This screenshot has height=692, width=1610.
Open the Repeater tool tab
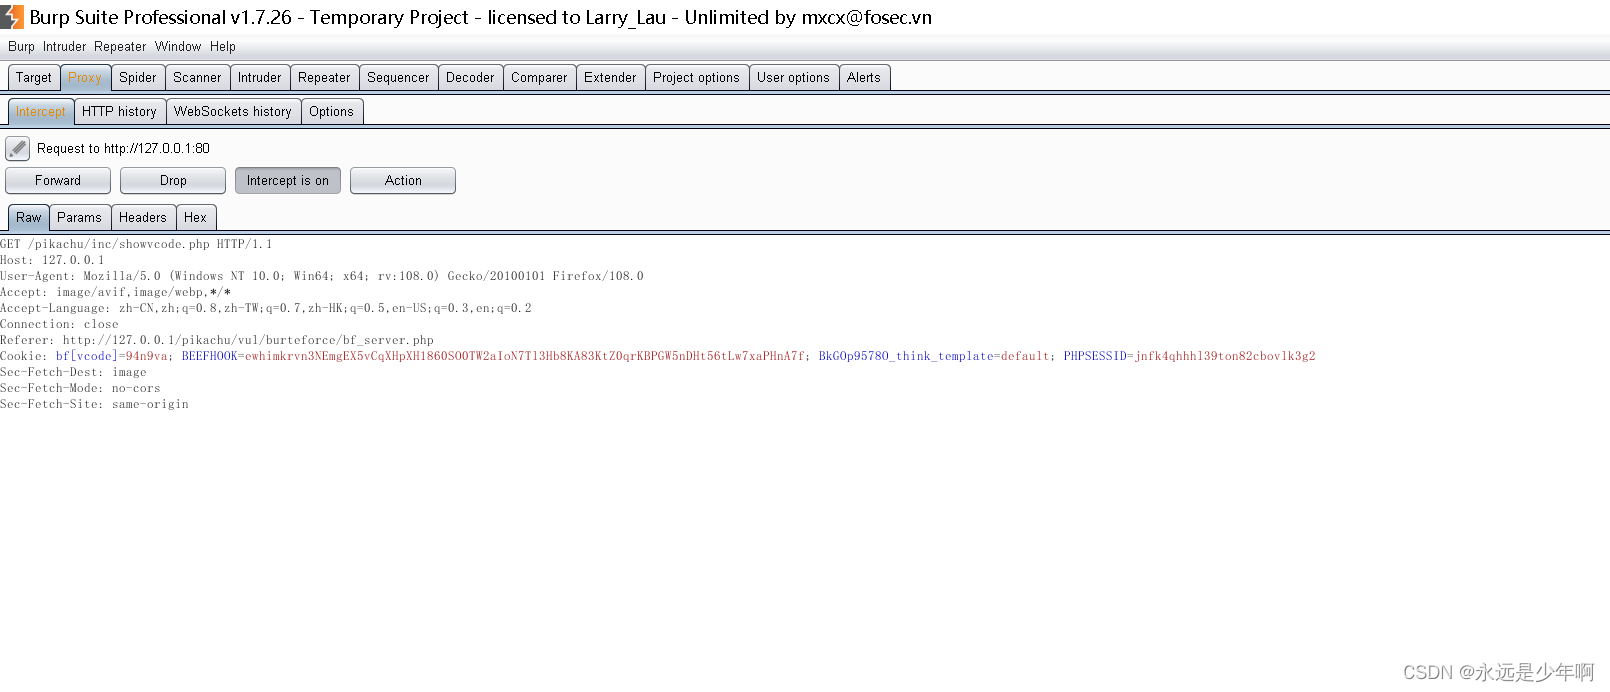(x=324, y=78)
